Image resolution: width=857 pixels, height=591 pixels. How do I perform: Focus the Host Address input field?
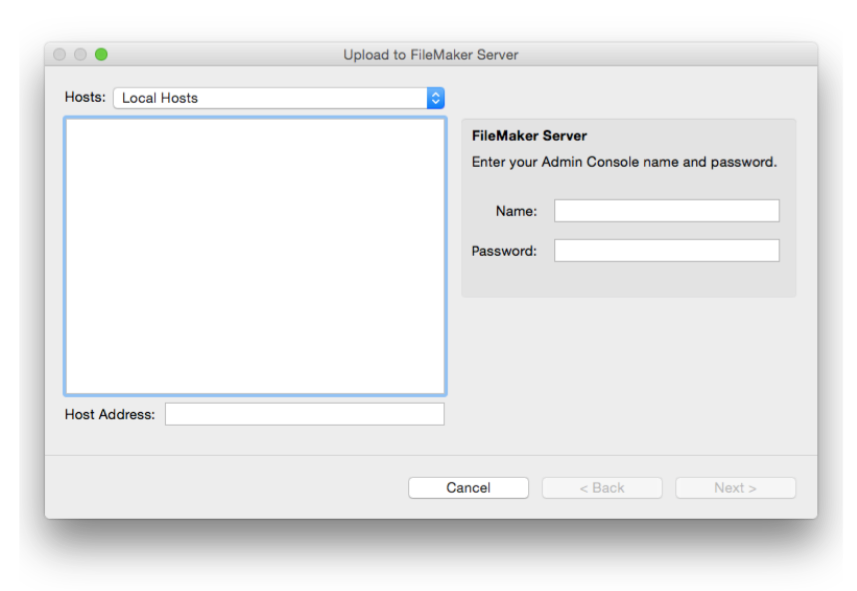[304, 414]
